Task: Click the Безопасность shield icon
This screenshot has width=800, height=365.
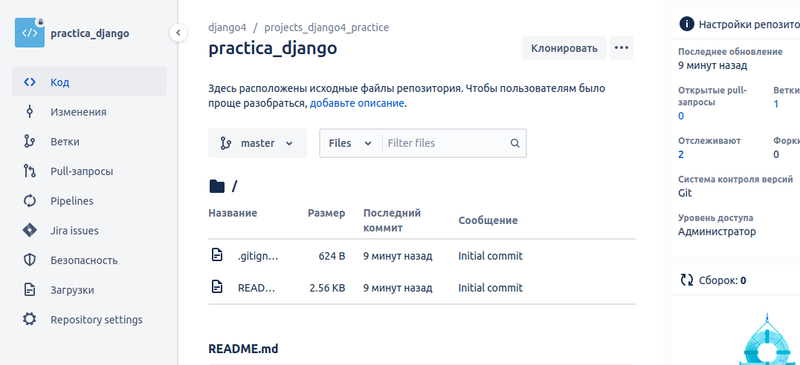Action: pyautogui.click(x=30, y=260)
